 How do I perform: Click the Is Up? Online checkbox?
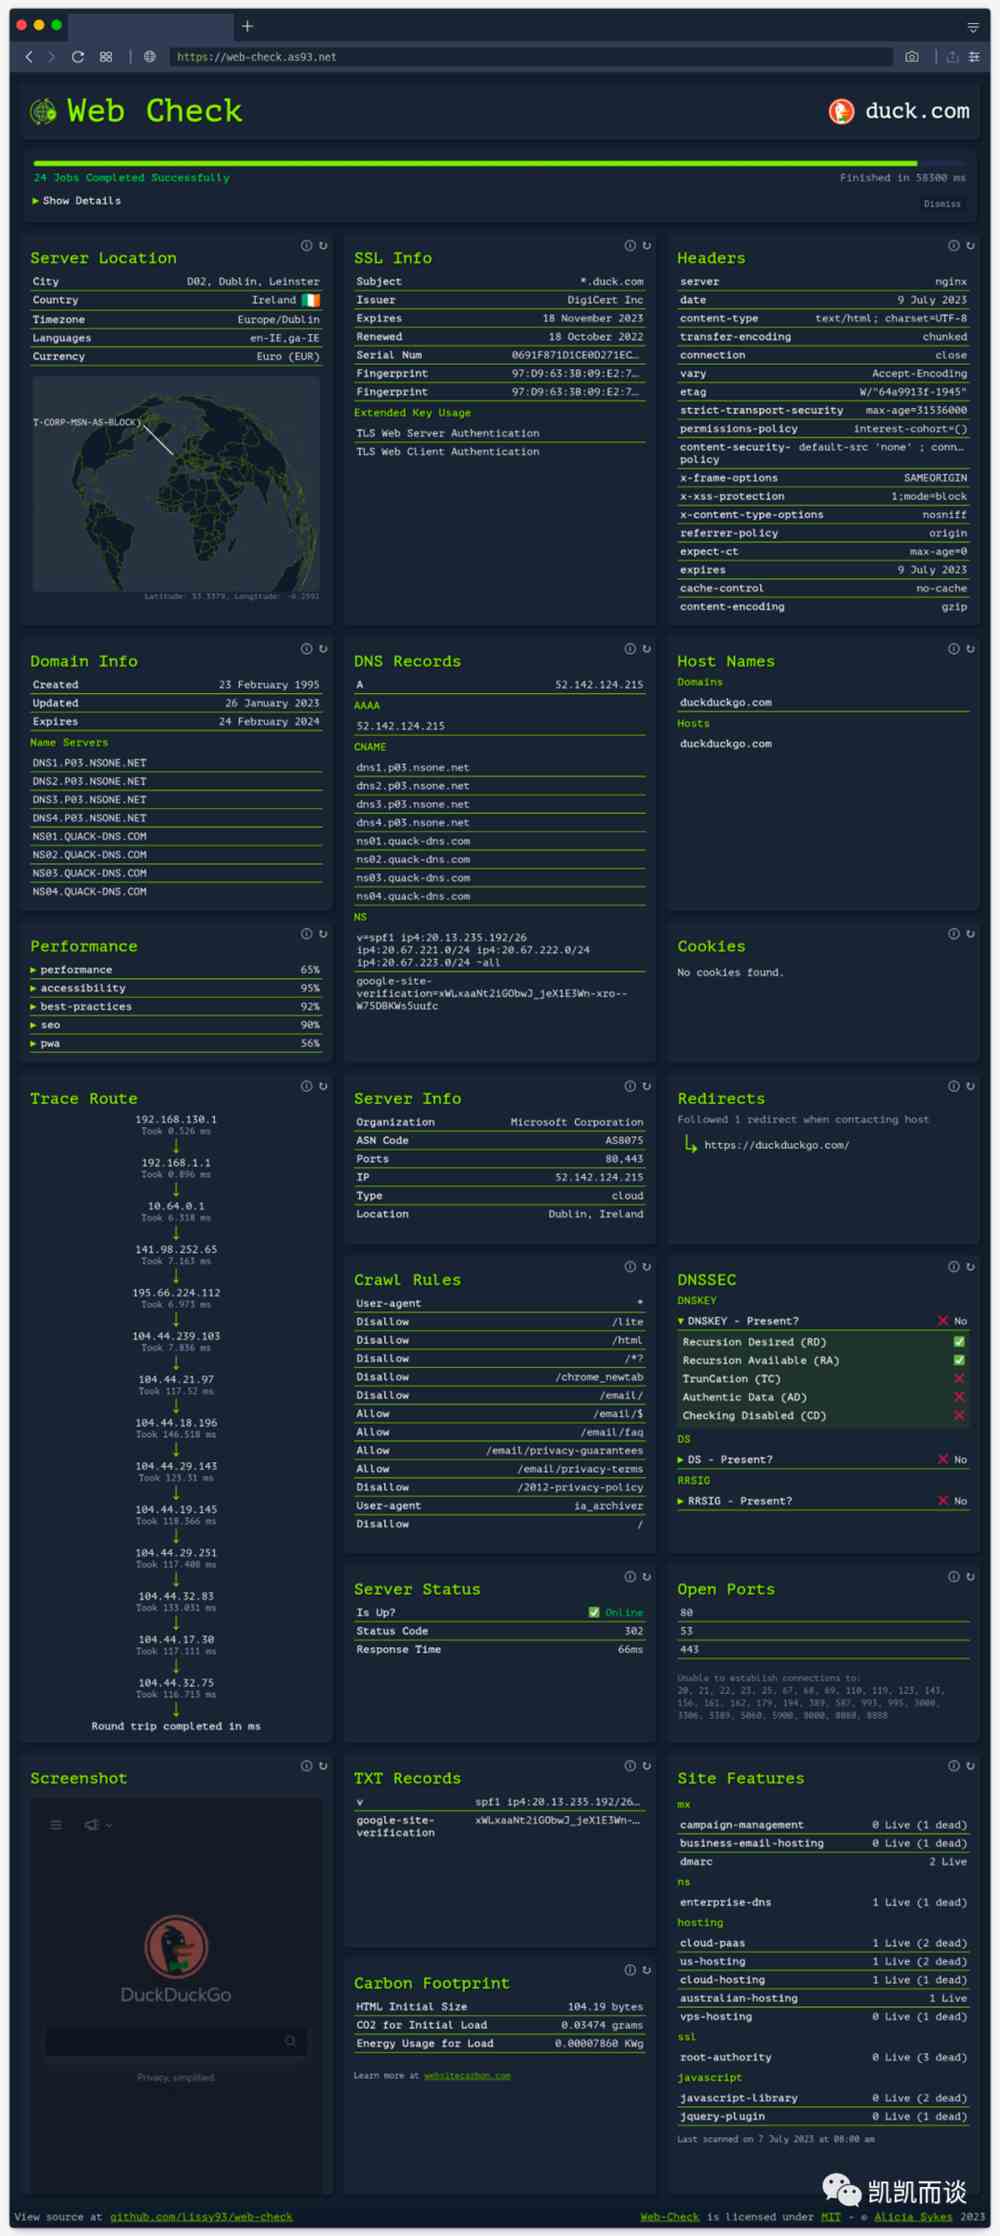point(594,1612)
